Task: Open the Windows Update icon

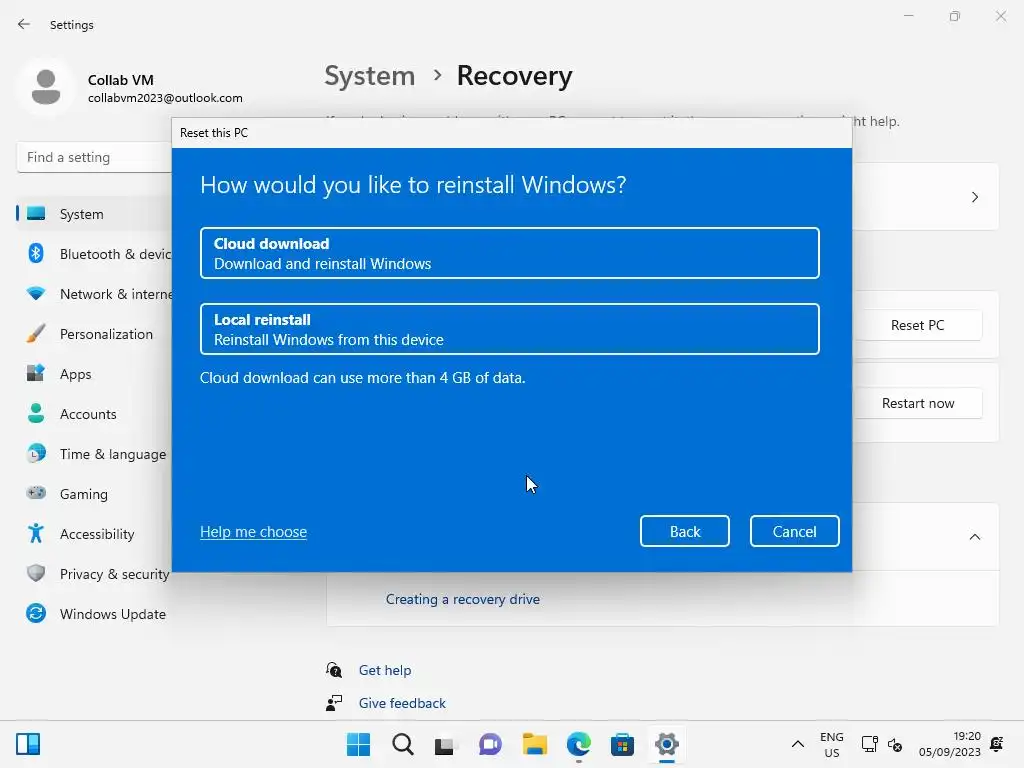Action: click(x=36, y=613)
